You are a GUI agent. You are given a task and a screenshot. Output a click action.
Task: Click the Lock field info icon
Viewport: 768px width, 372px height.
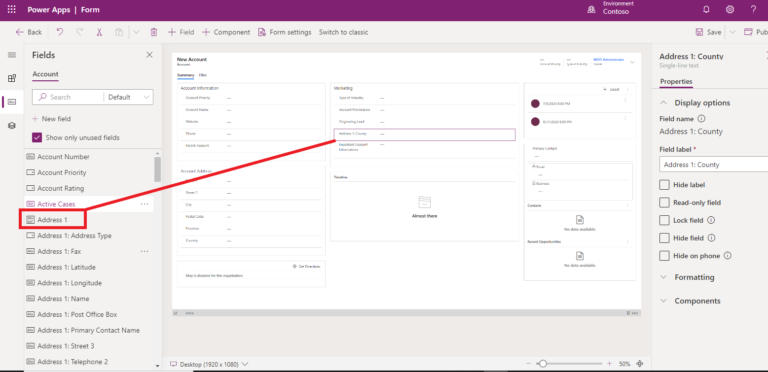711,220
